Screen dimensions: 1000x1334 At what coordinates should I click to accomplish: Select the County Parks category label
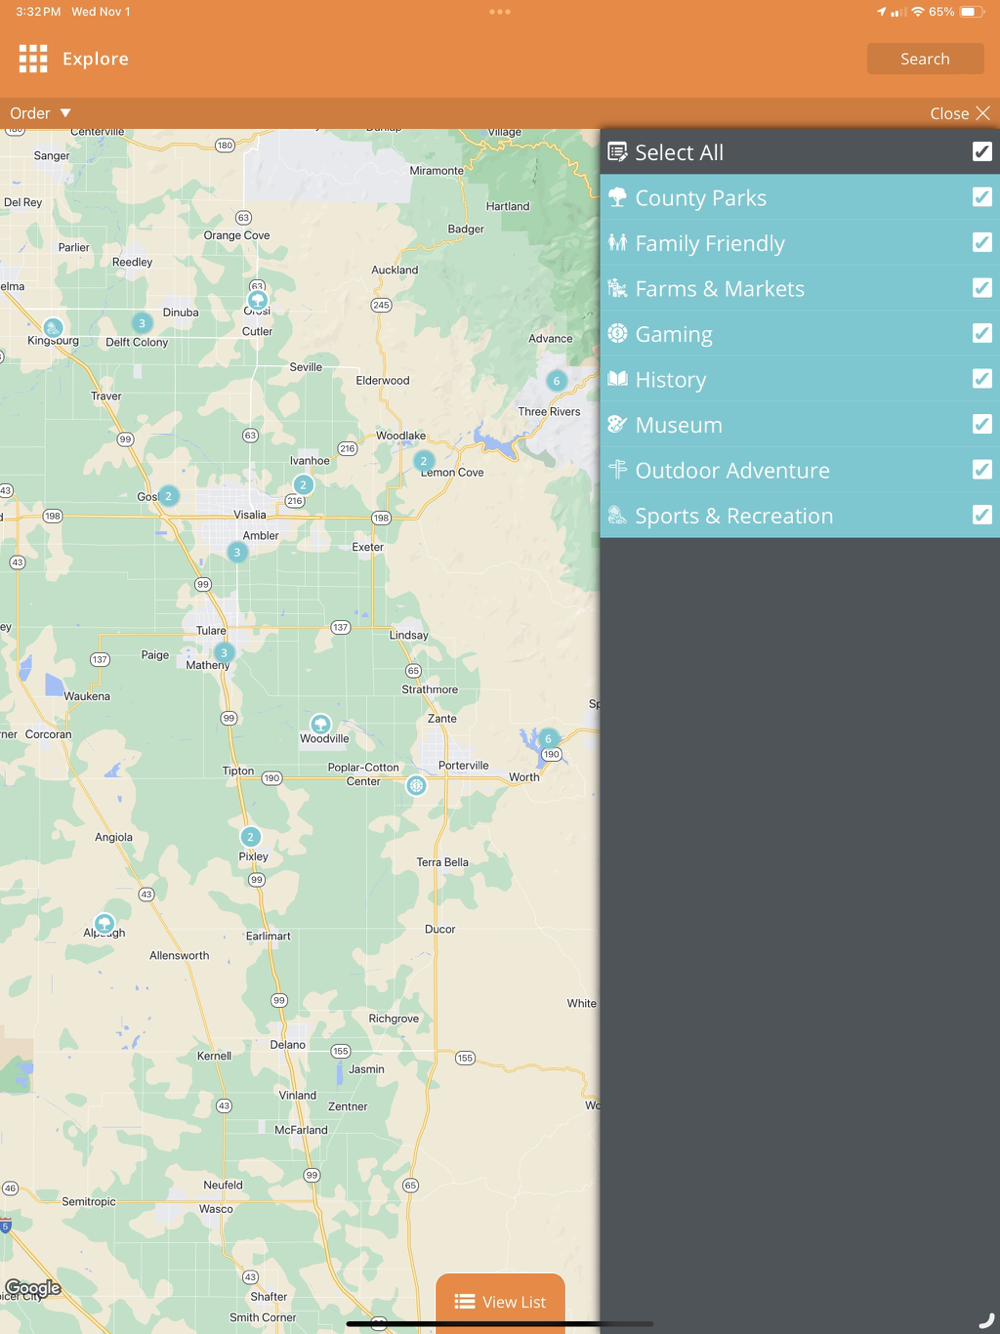(701, 198)
